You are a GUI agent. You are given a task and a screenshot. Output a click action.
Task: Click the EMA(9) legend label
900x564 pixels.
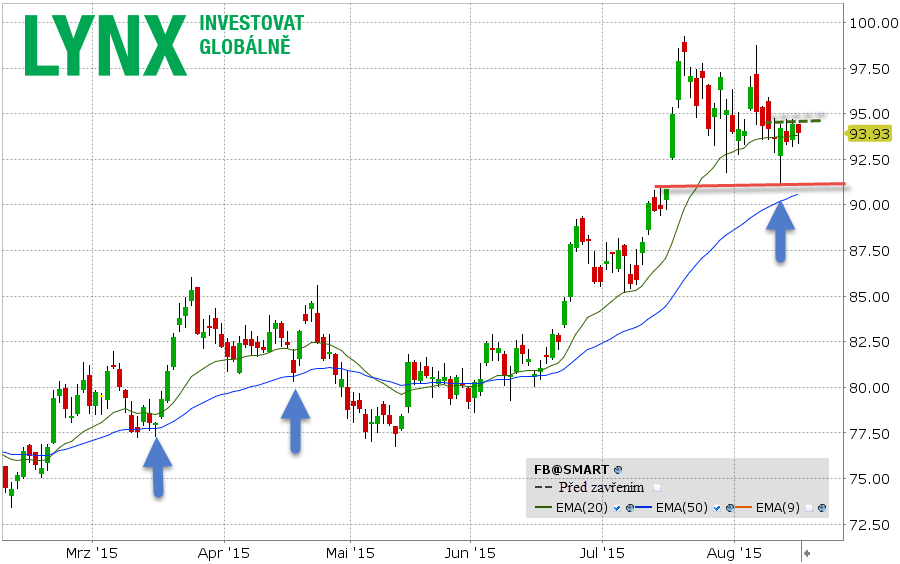(x=777, y=508)
